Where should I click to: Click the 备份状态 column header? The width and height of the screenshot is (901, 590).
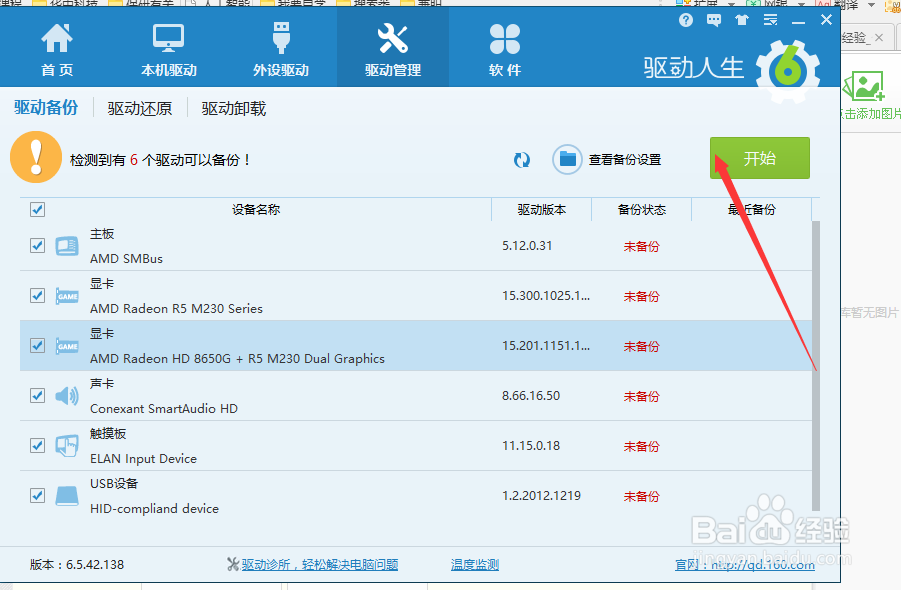(641, 210)
